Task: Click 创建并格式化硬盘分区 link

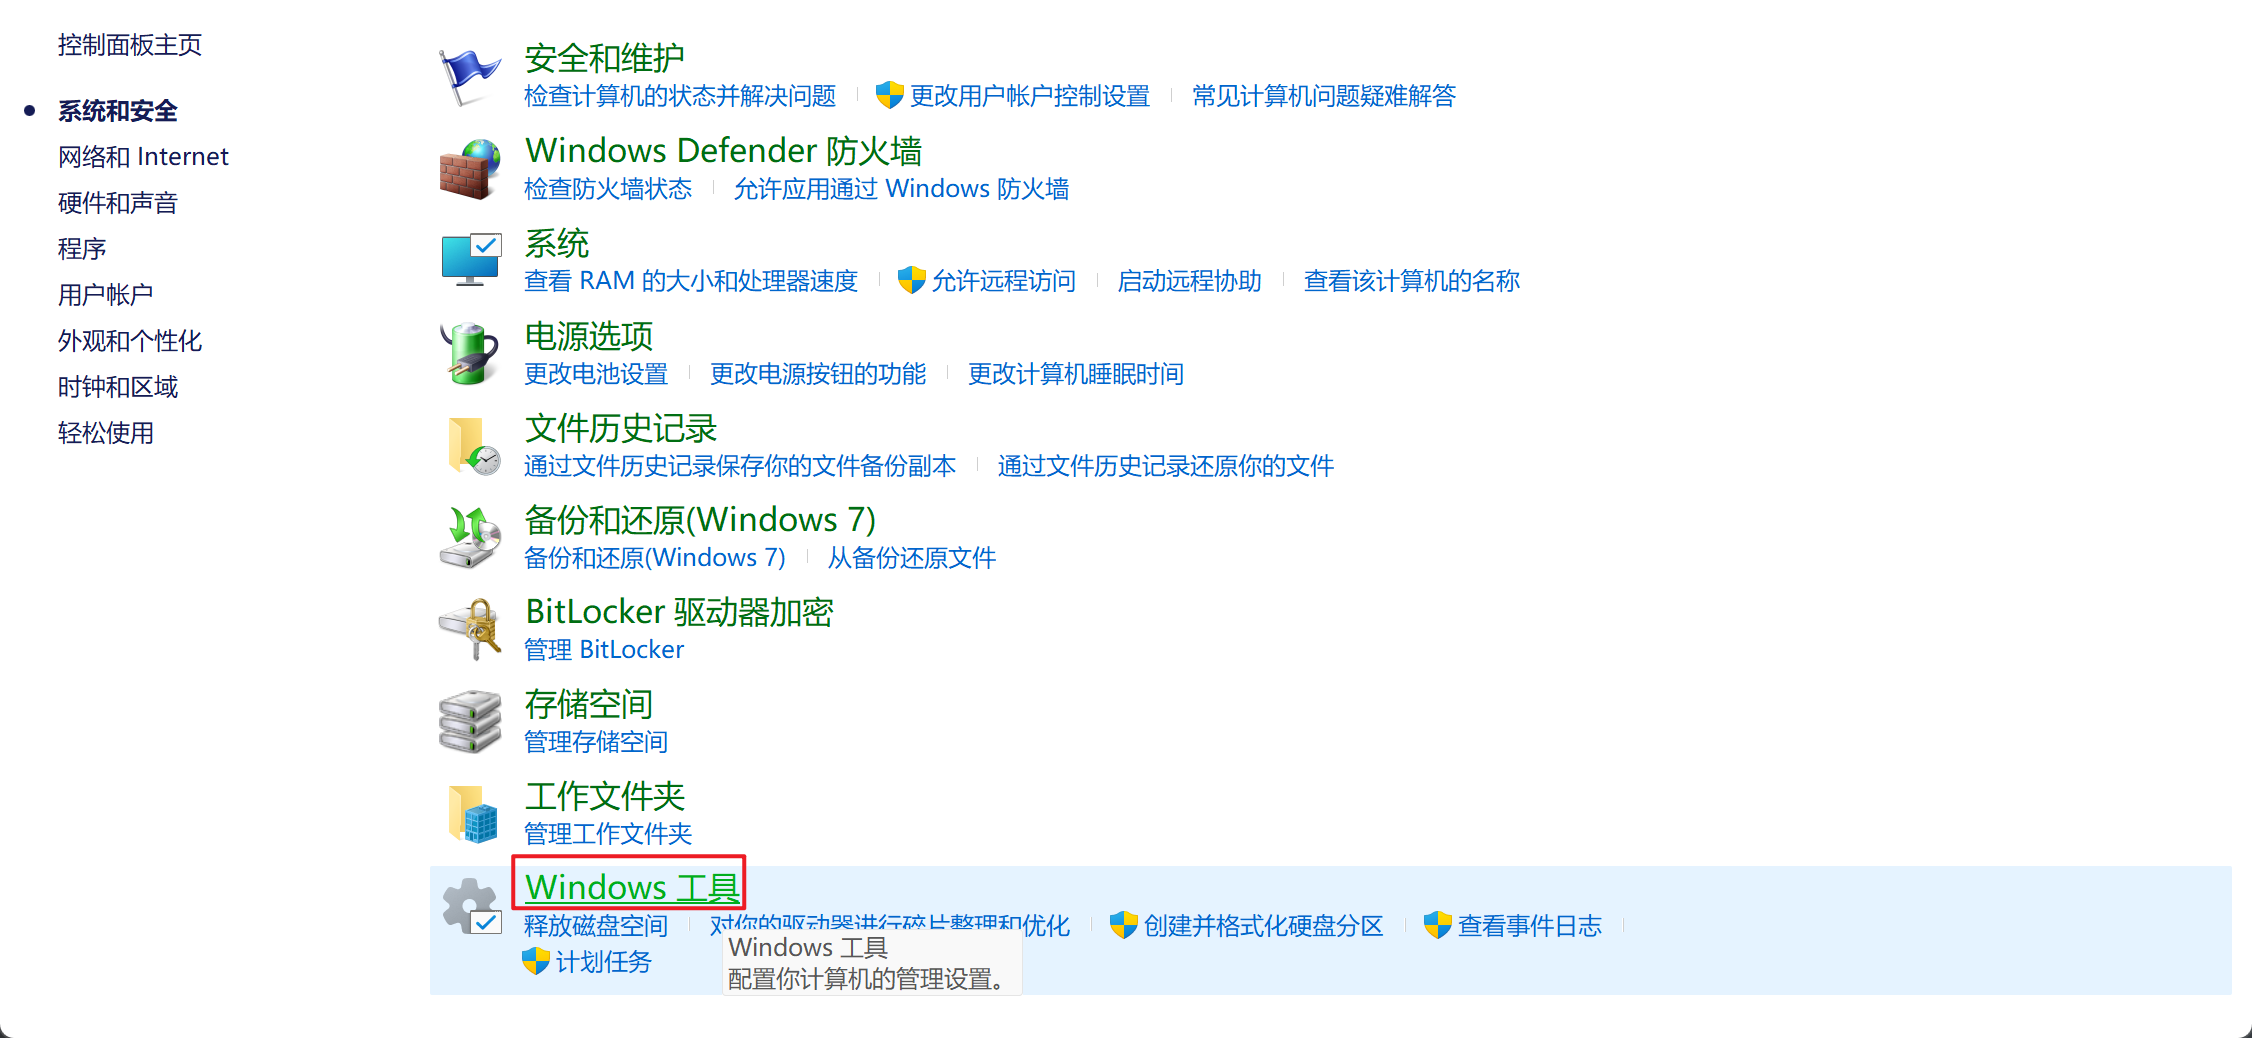Action: 1264,925
